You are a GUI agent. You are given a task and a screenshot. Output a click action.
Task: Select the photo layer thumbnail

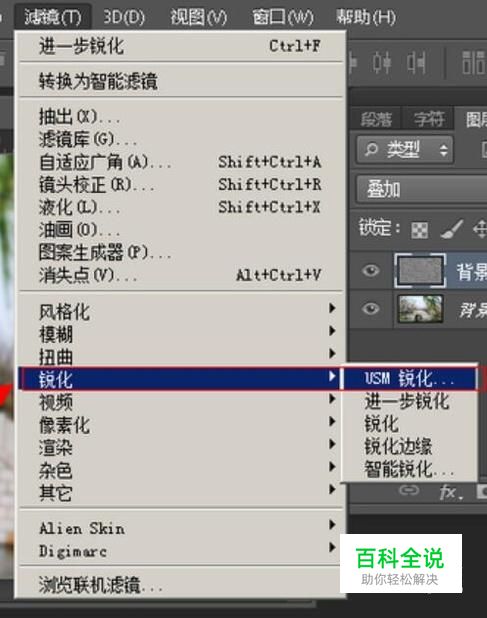420,309
